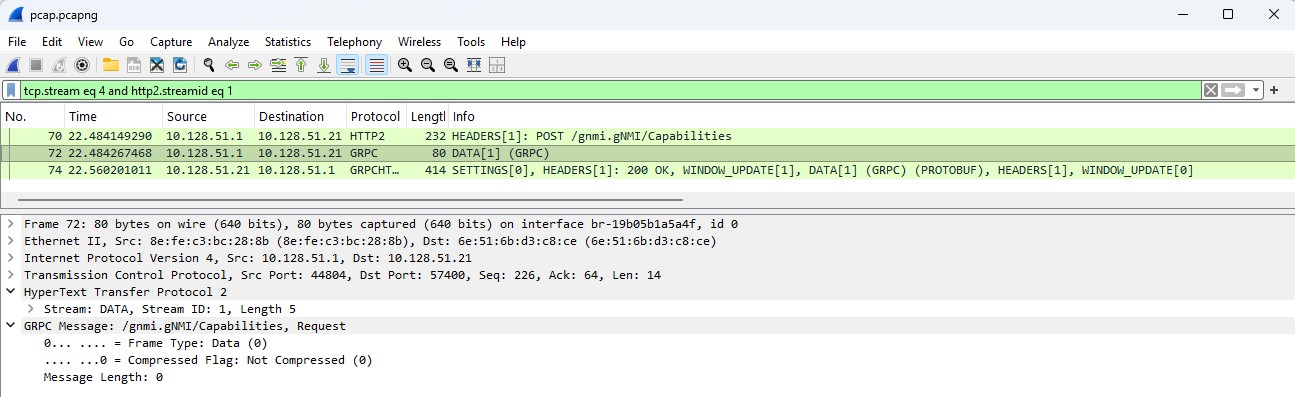Select packet 74 with SETTINGS[0] 200 OK
The image size is (1295, 397).
647,170
